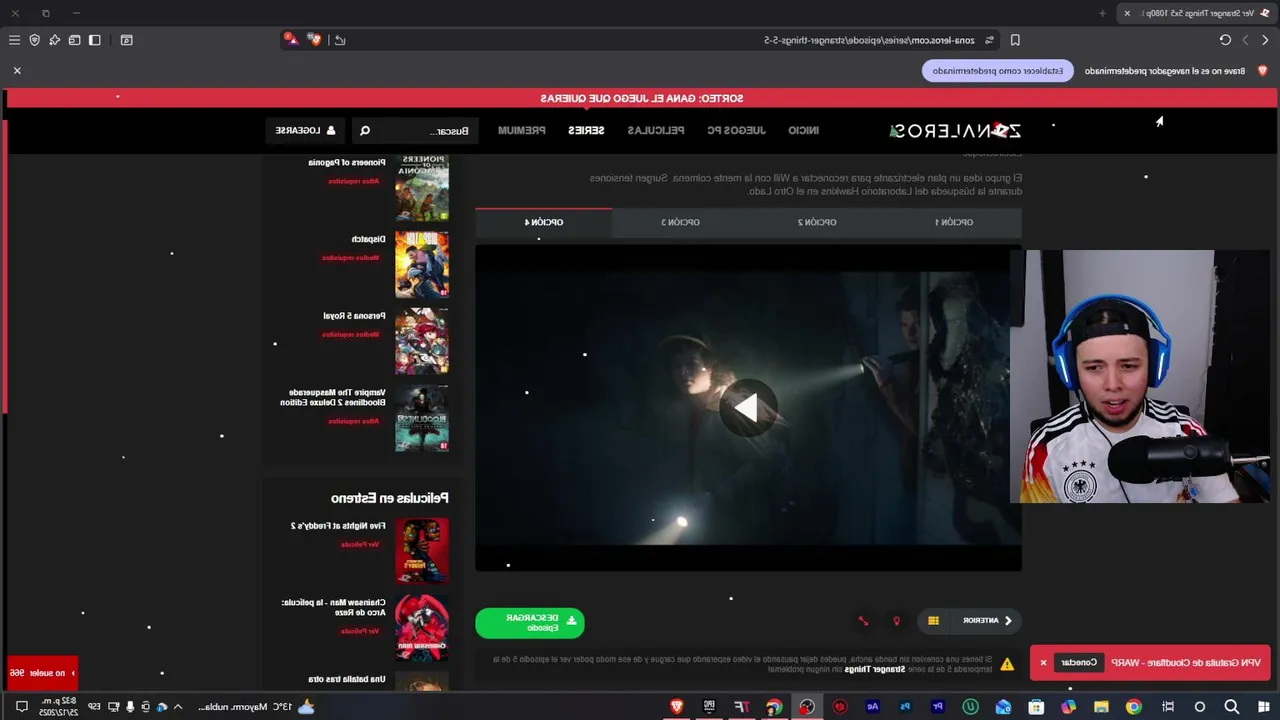Viewport: 1280px width, 720px height.
Task: Open the Brave VPN shield toolbar icon
Action: [35, 40]
